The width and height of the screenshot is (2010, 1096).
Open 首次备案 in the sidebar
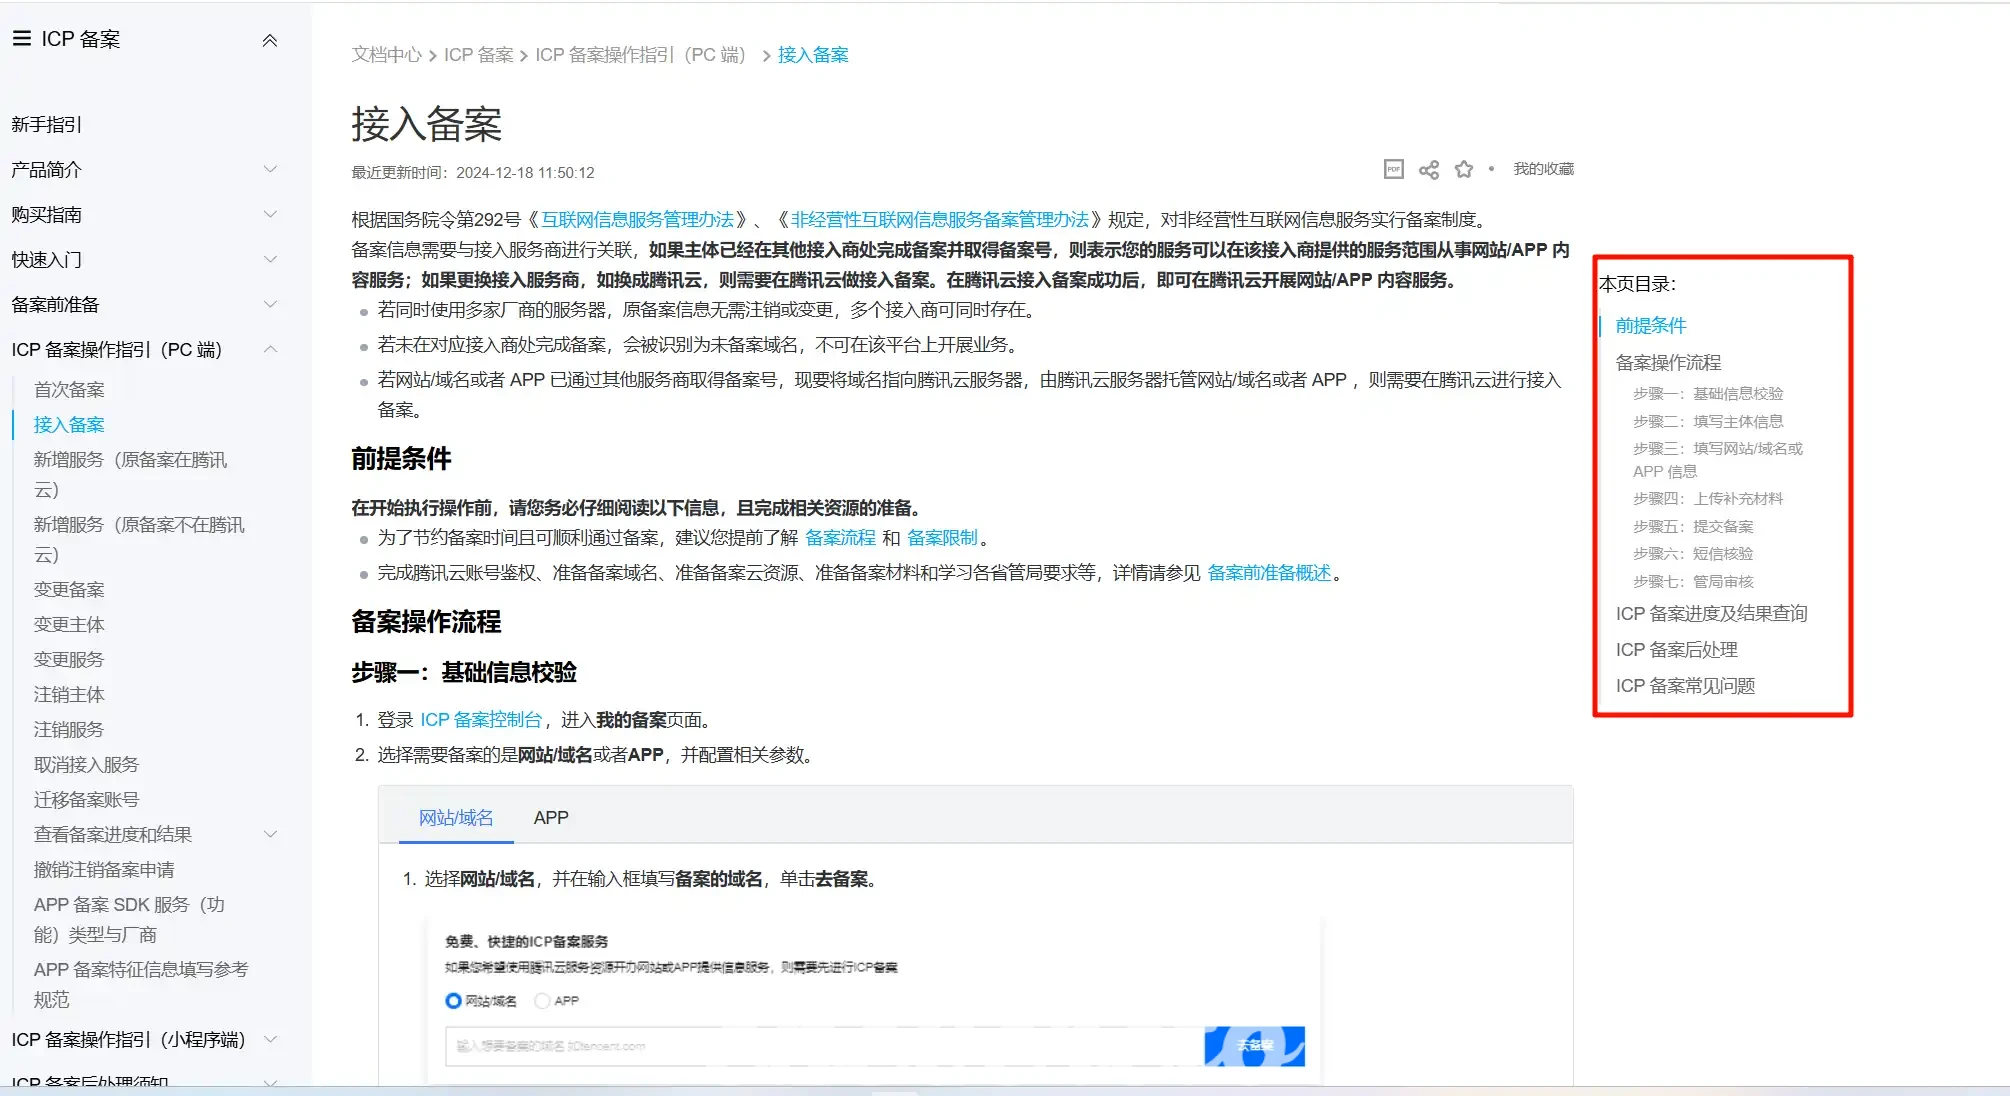point(69,390)
